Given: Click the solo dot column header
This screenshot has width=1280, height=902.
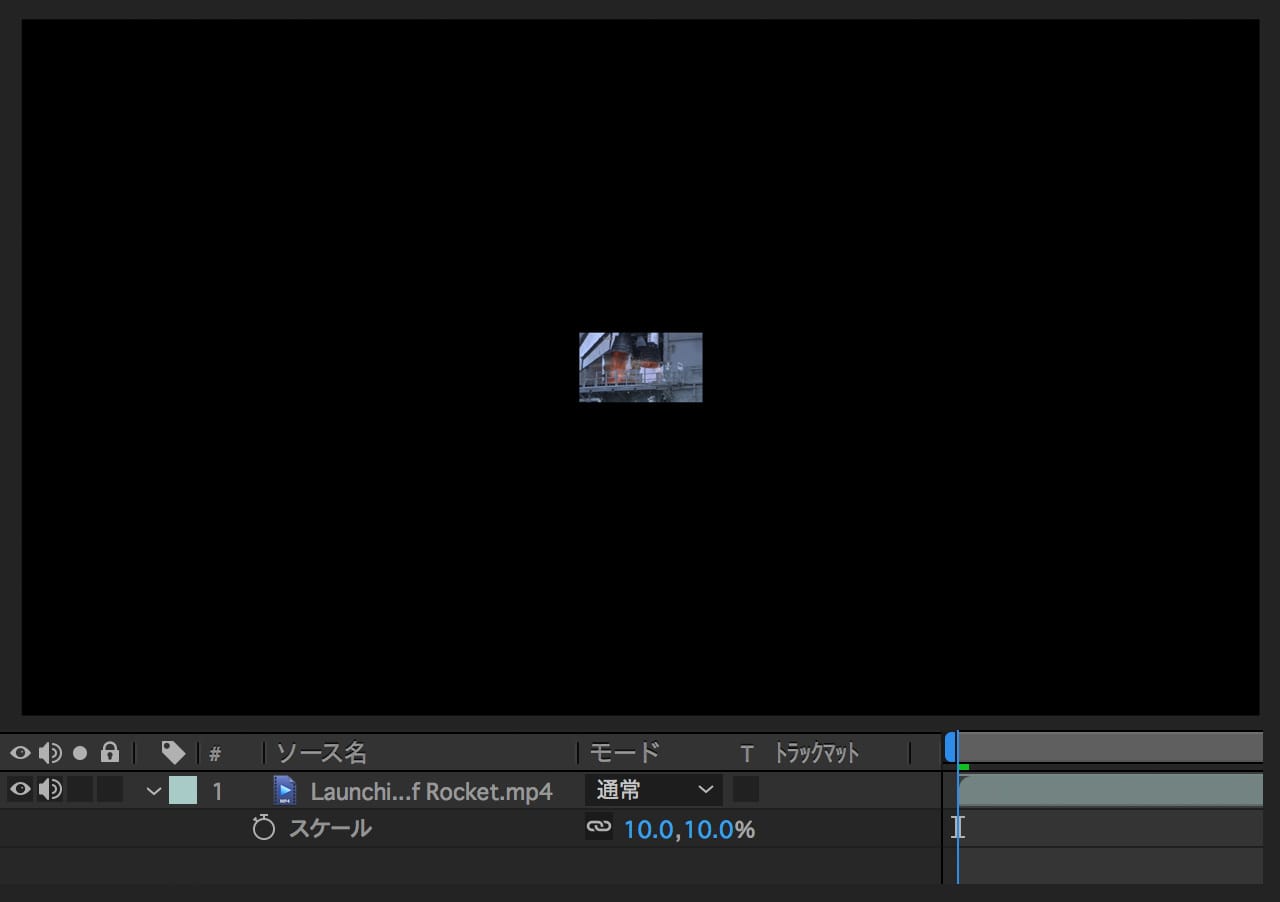Looking at the screenshot, I should click(x=80, y=752).
